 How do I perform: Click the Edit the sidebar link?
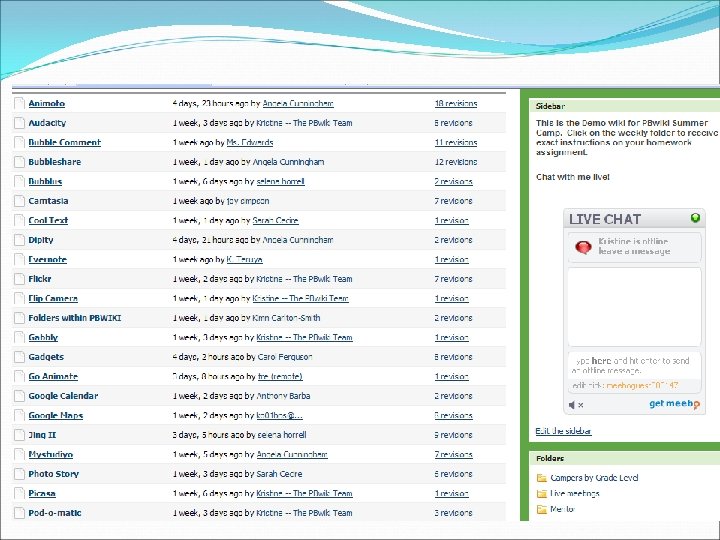tap(563, 431)
